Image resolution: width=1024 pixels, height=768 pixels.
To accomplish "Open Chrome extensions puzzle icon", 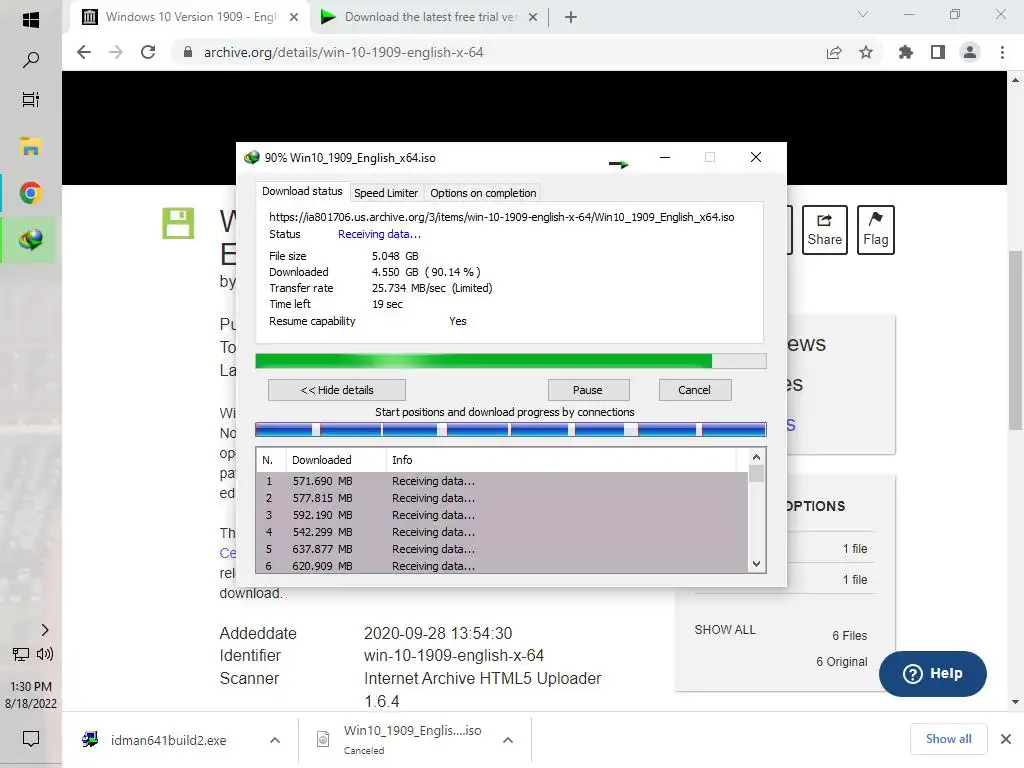I will pos(906,52).
